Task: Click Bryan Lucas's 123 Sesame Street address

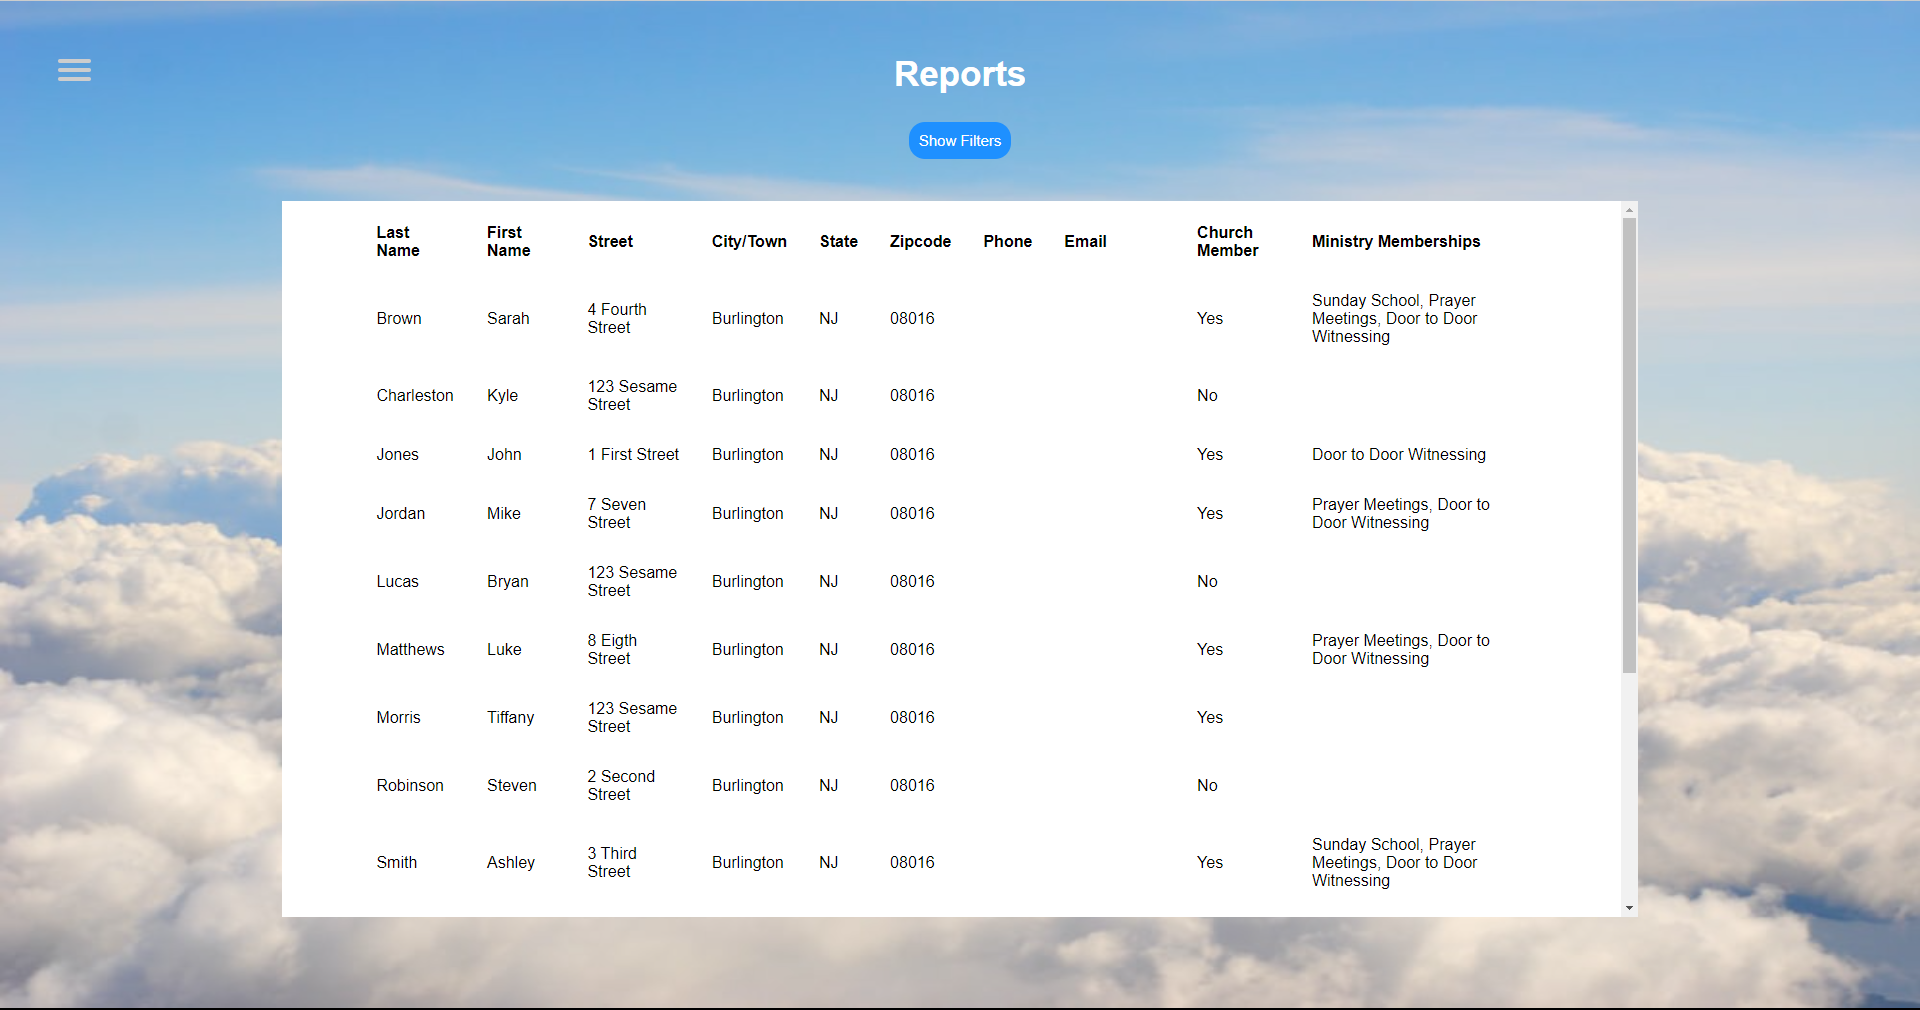Action: (632, 581)
